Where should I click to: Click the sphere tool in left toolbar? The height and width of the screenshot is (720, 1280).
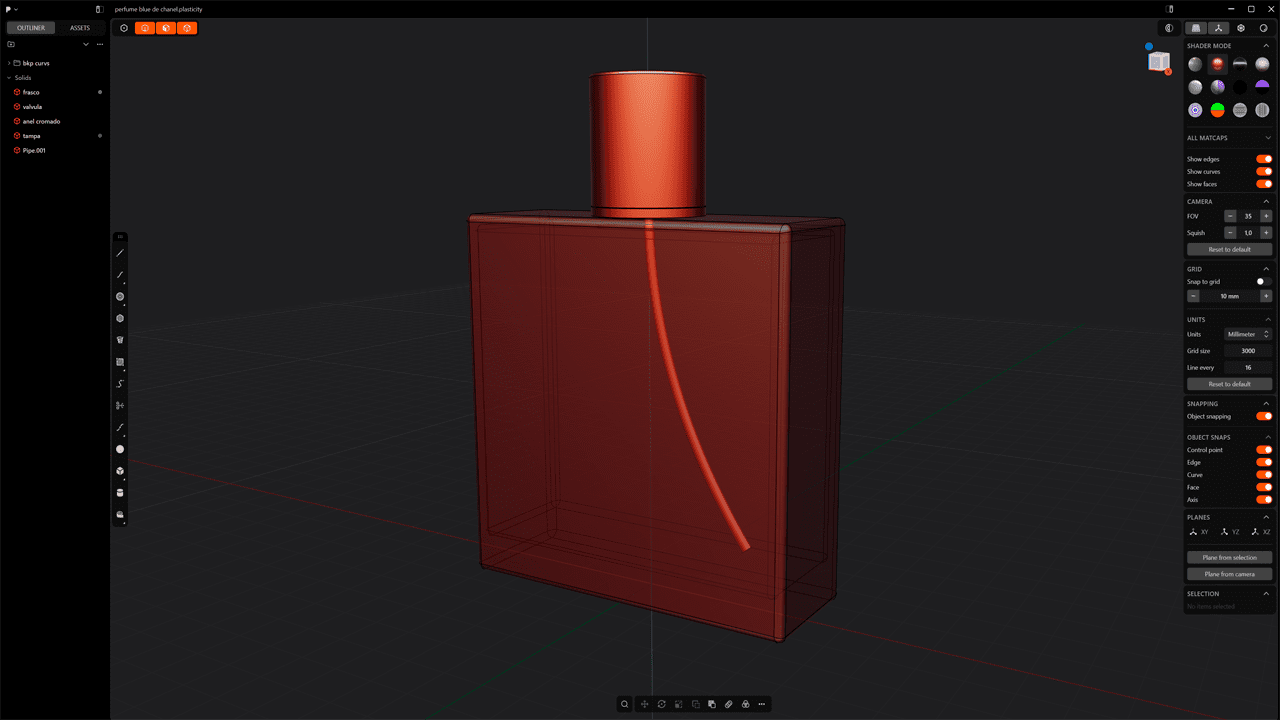tap(120, 449)
